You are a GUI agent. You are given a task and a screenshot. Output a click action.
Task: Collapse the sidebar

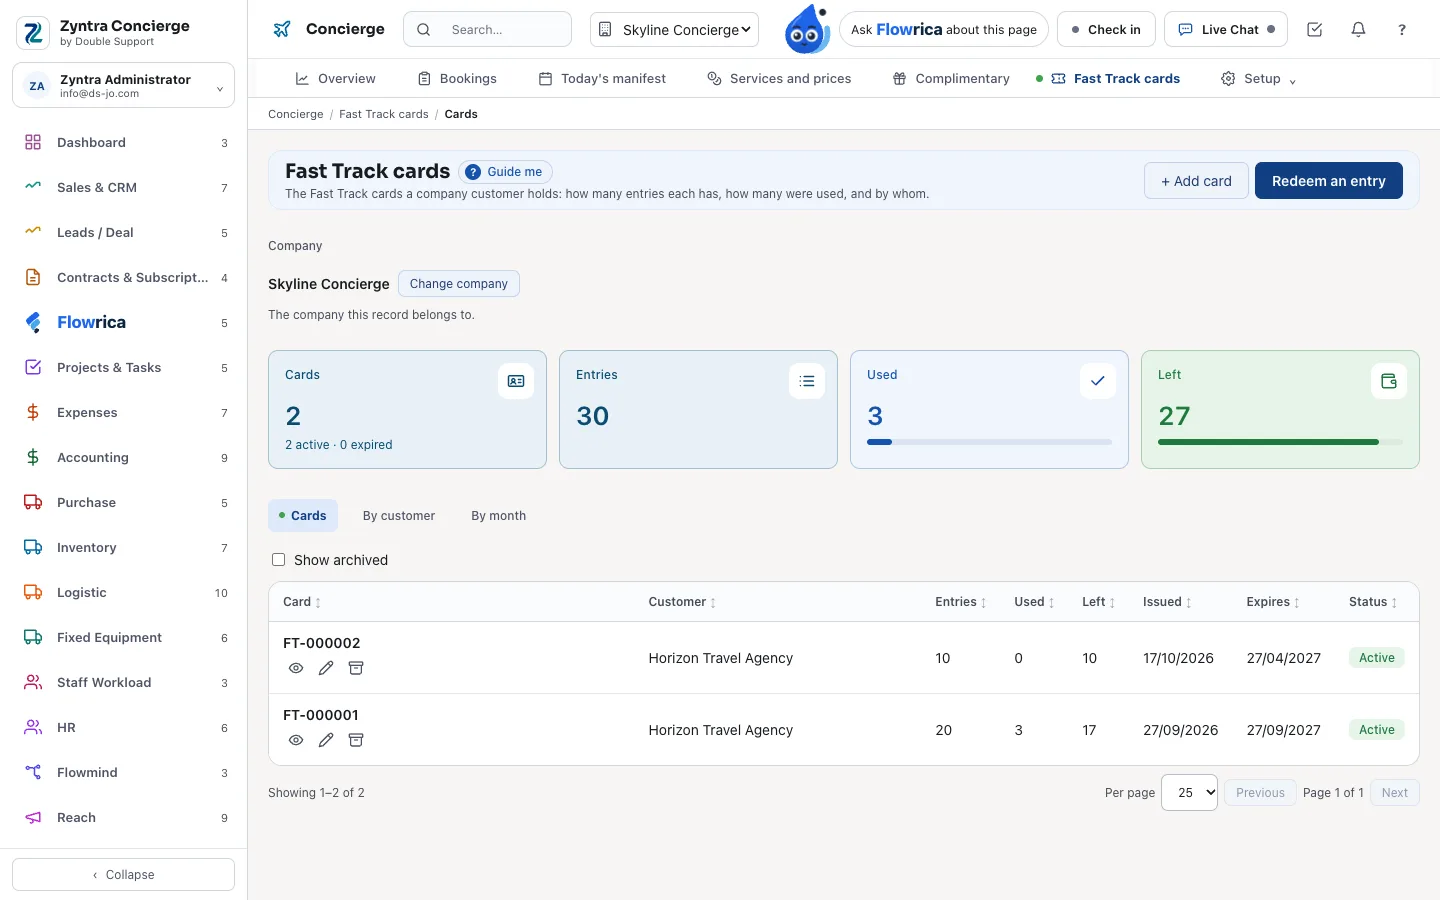click(x=124, y=875)
